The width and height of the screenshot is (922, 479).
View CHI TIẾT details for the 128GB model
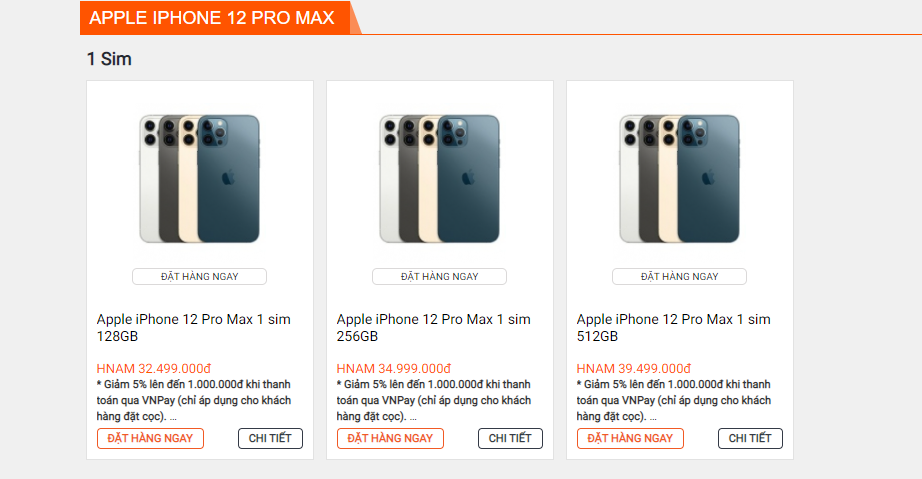tap(270, 438)
